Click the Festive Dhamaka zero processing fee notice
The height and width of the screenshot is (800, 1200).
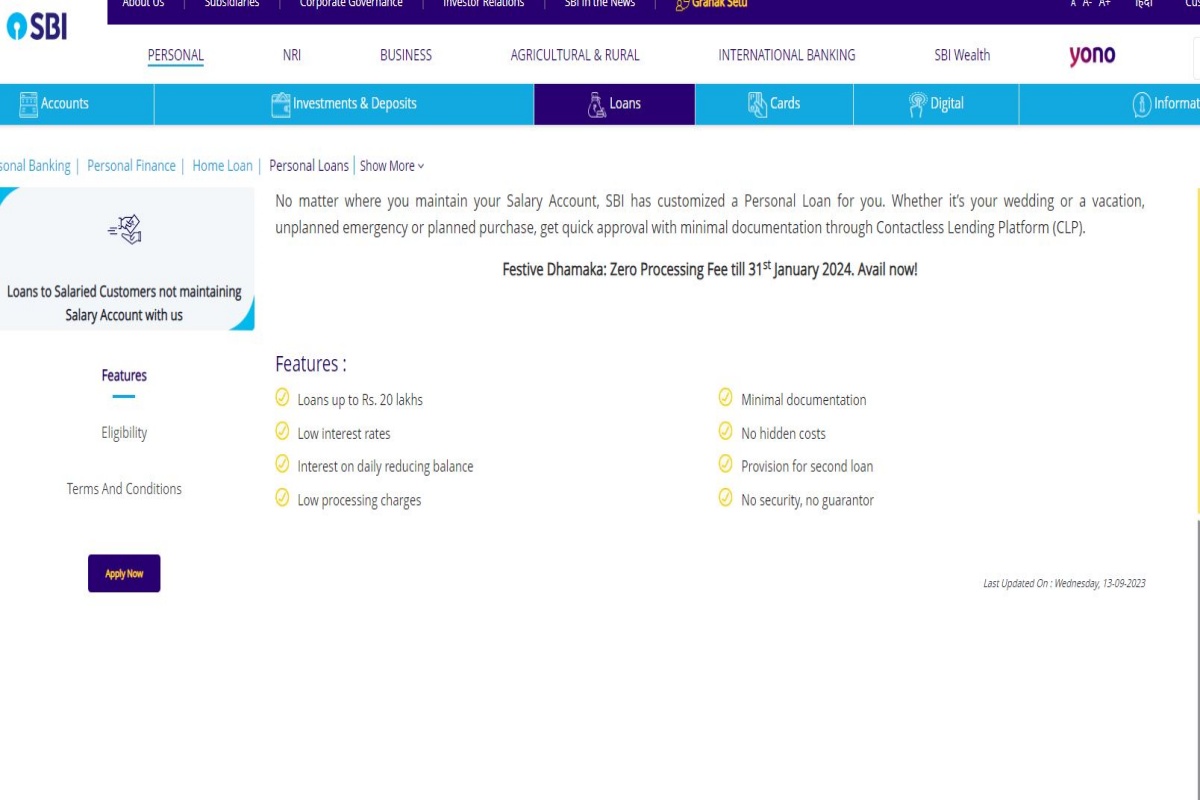point(710,269)
